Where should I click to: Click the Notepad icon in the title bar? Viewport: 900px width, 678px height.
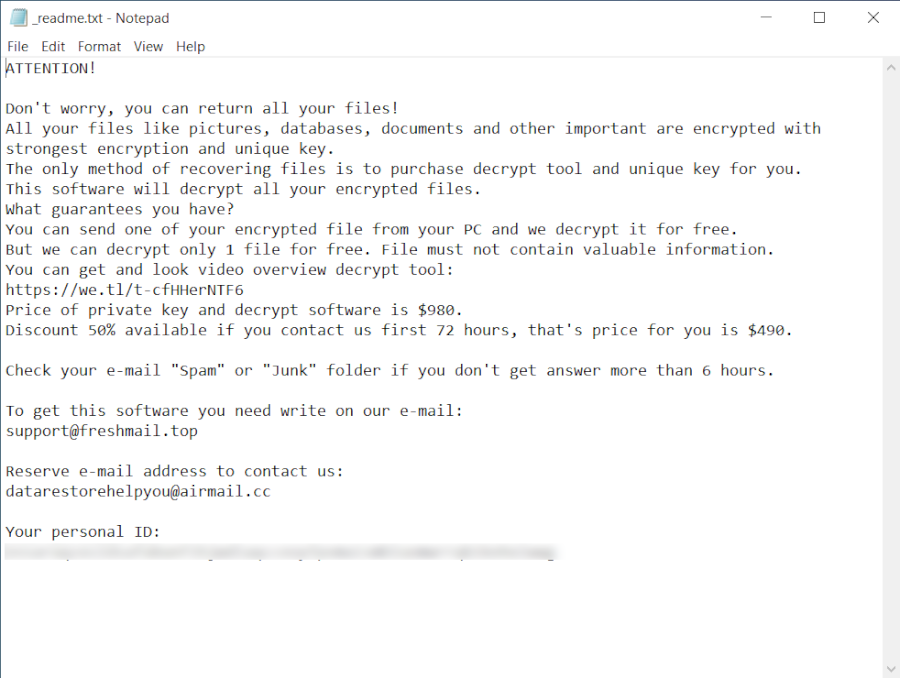[x=18, y=18]
